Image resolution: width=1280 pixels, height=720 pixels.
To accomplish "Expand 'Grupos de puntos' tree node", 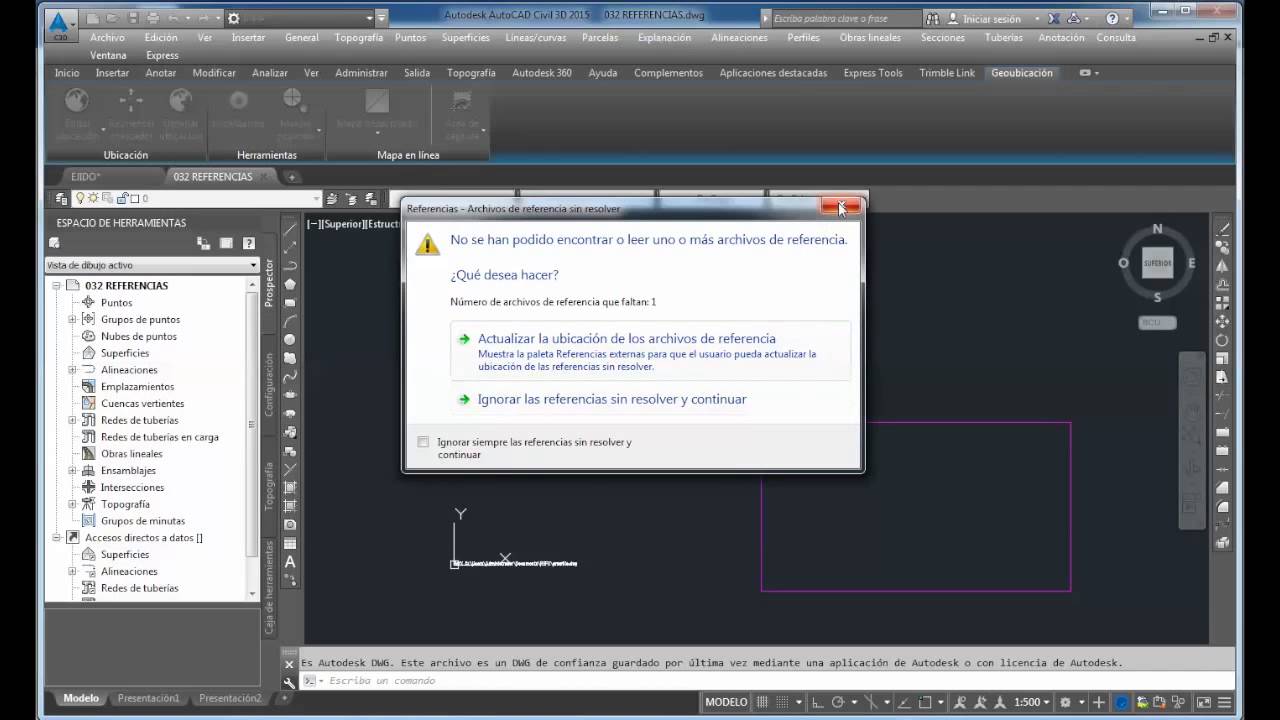I will tap(72, 319).
